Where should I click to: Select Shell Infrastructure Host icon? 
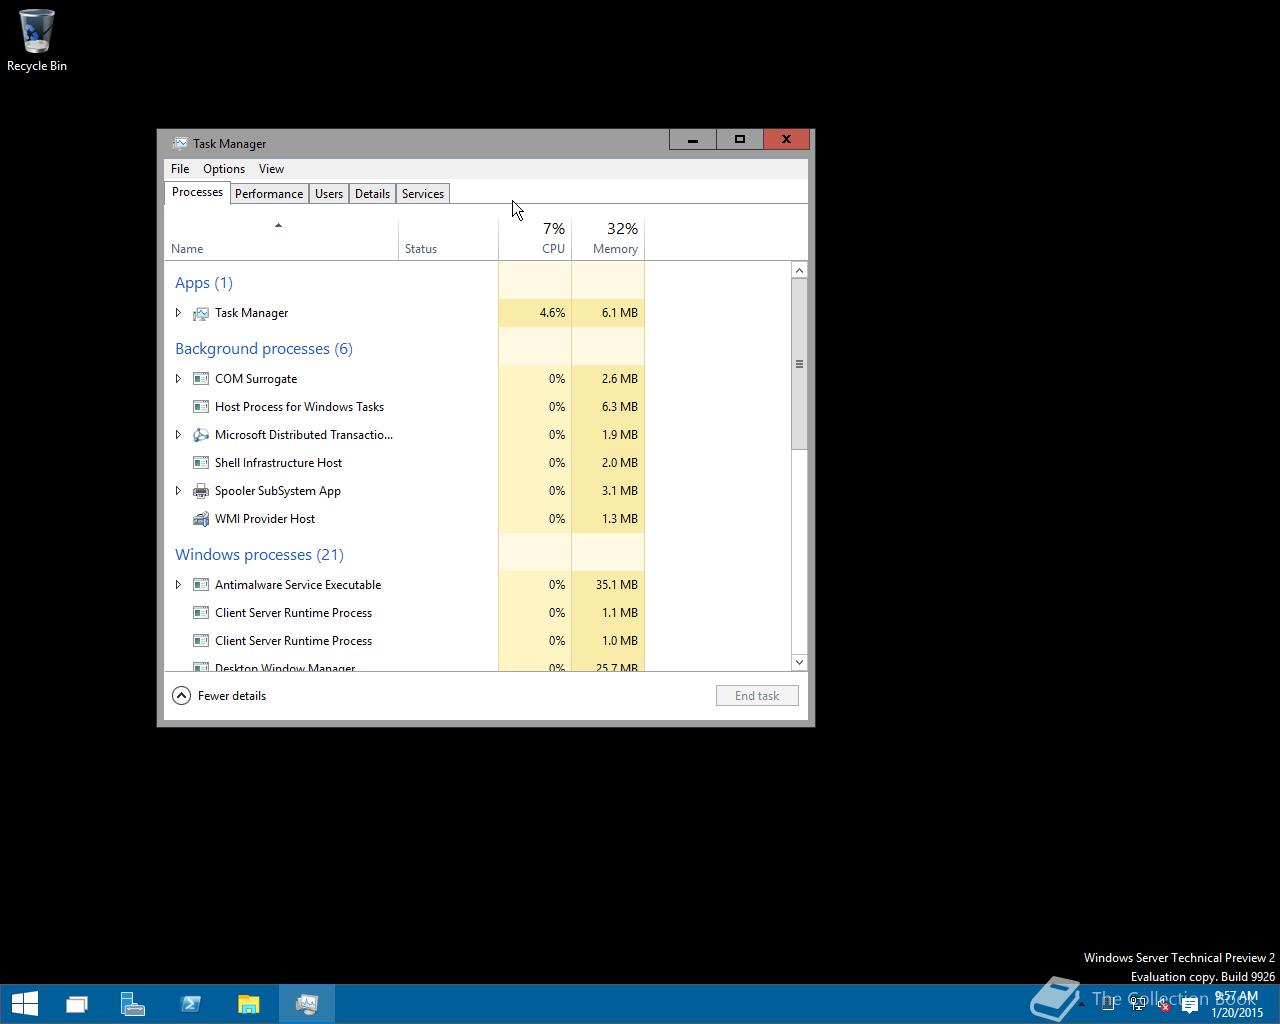tap(201, 463)
